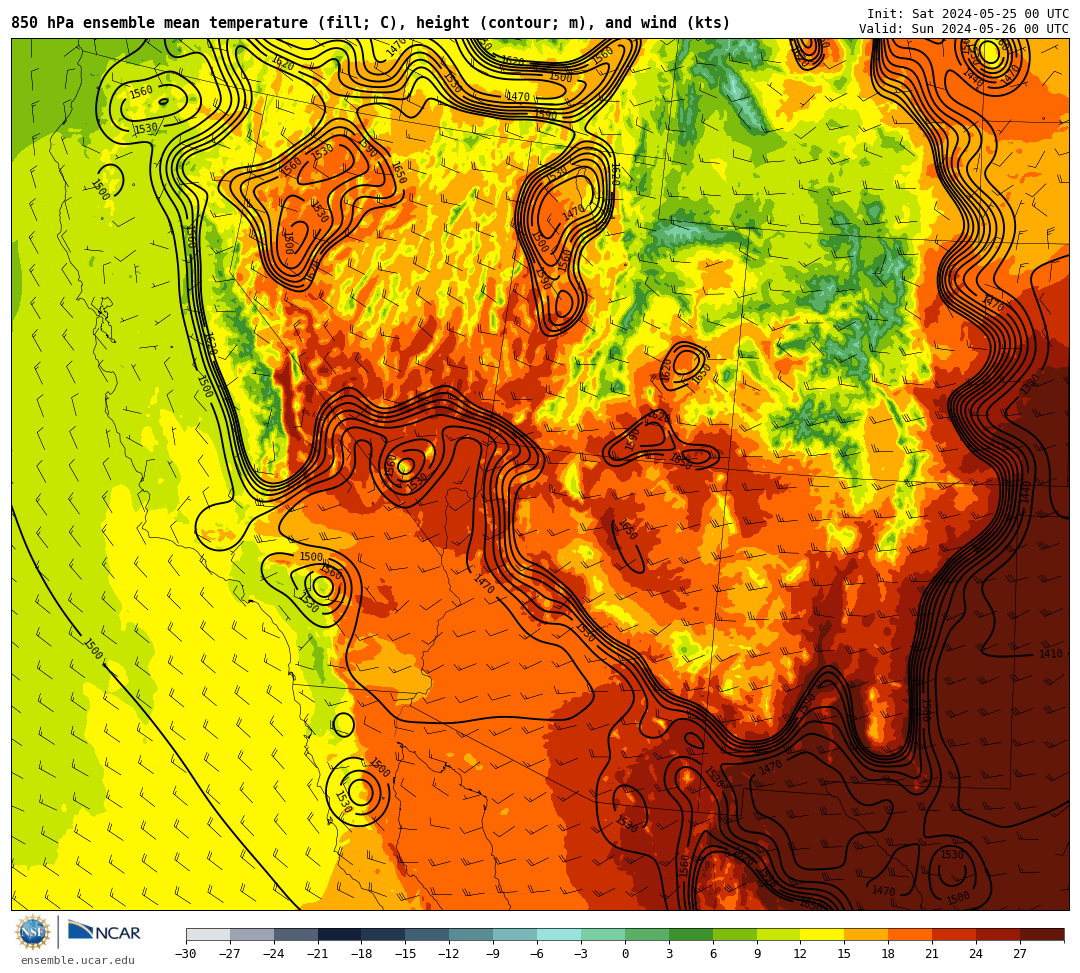Click the −6 colorbar label
The image size is (1080, 973).
537,954
